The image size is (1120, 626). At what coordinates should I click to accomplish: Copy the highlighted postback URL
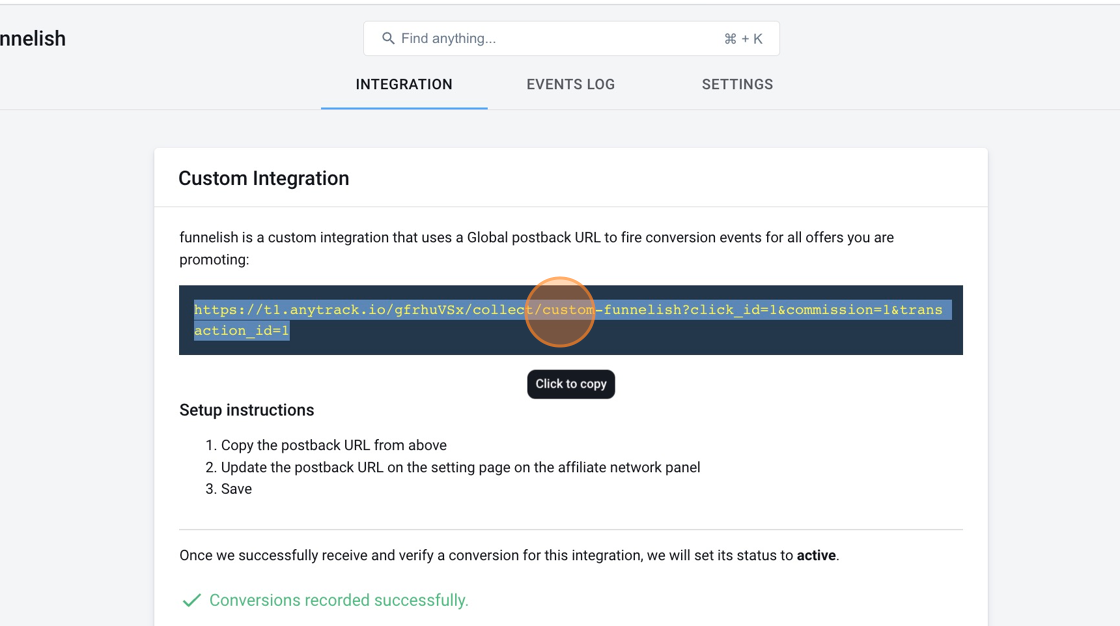coord(568,309)
